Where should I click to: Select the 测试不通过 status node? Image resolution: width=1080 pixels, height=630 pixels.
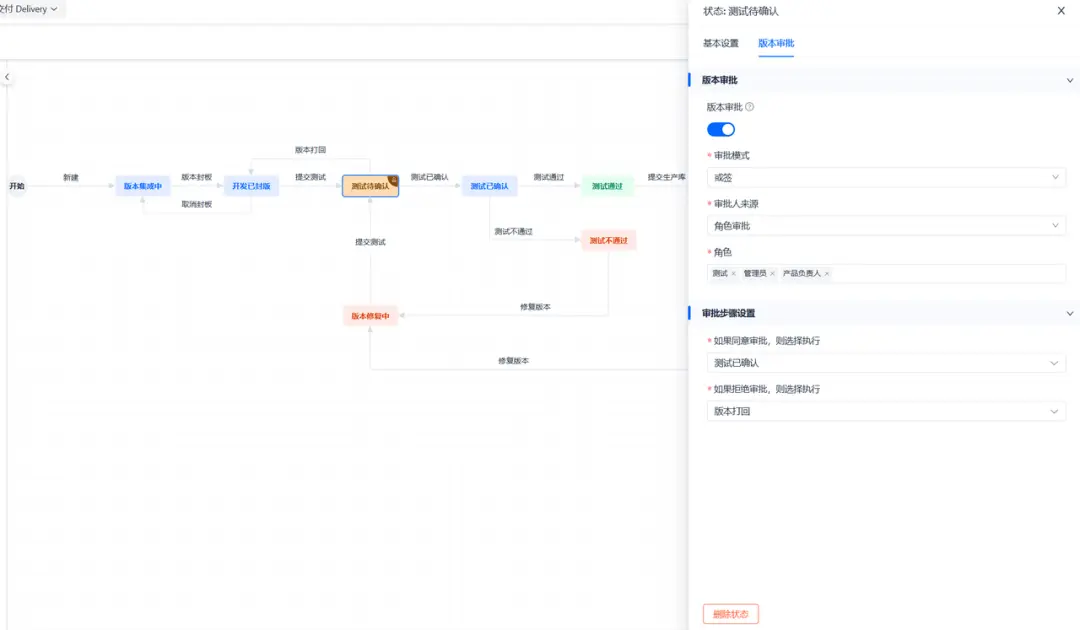point(608,240)
